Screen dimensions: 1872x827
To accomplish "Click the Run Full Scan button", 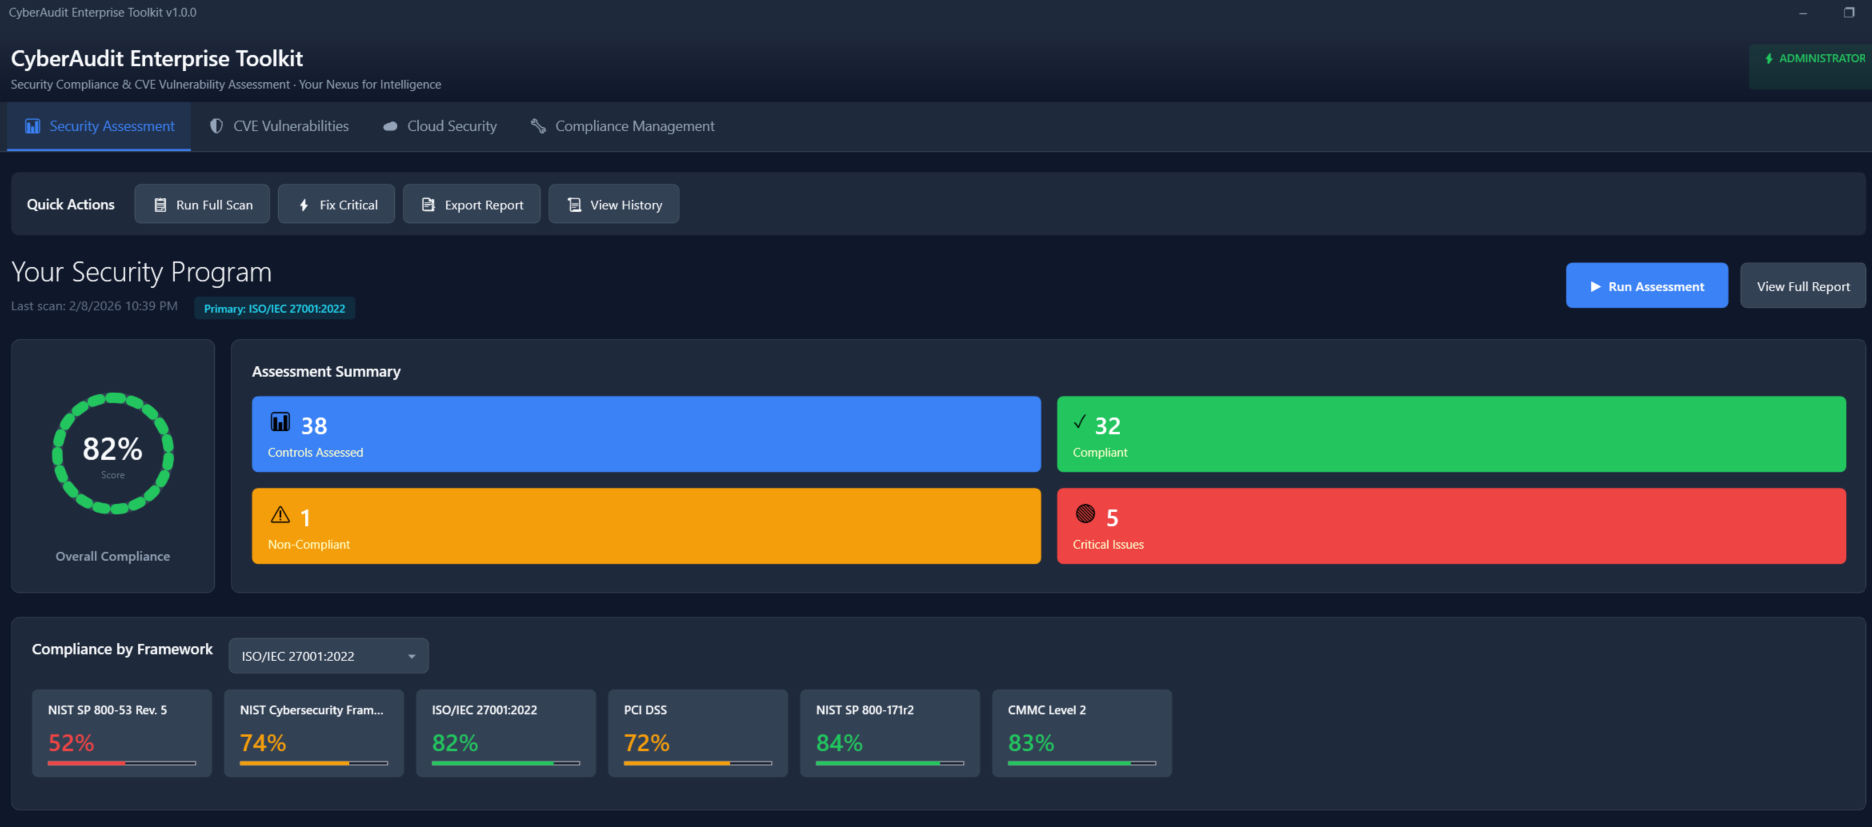I will click(202, 204).
